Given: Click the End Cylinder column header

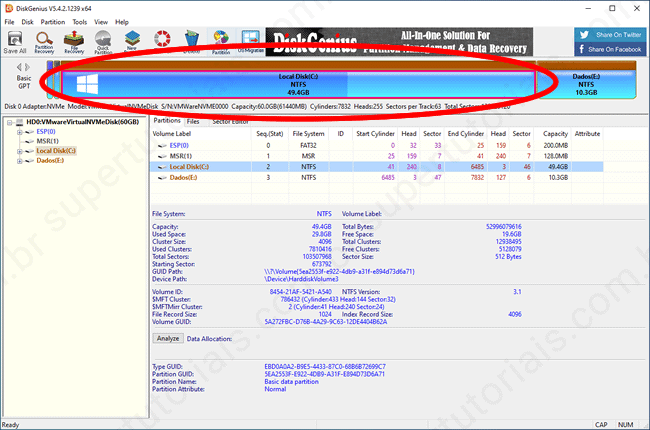Looking at the screenshot, I should tap(466, 134).
